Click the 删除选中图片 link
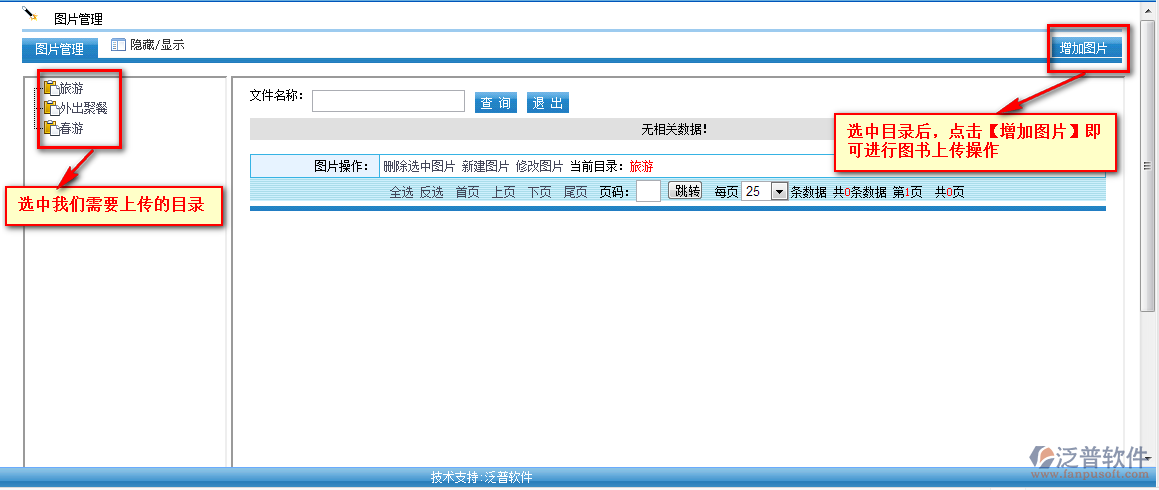1159x490 pixels. tap(419, 166)
